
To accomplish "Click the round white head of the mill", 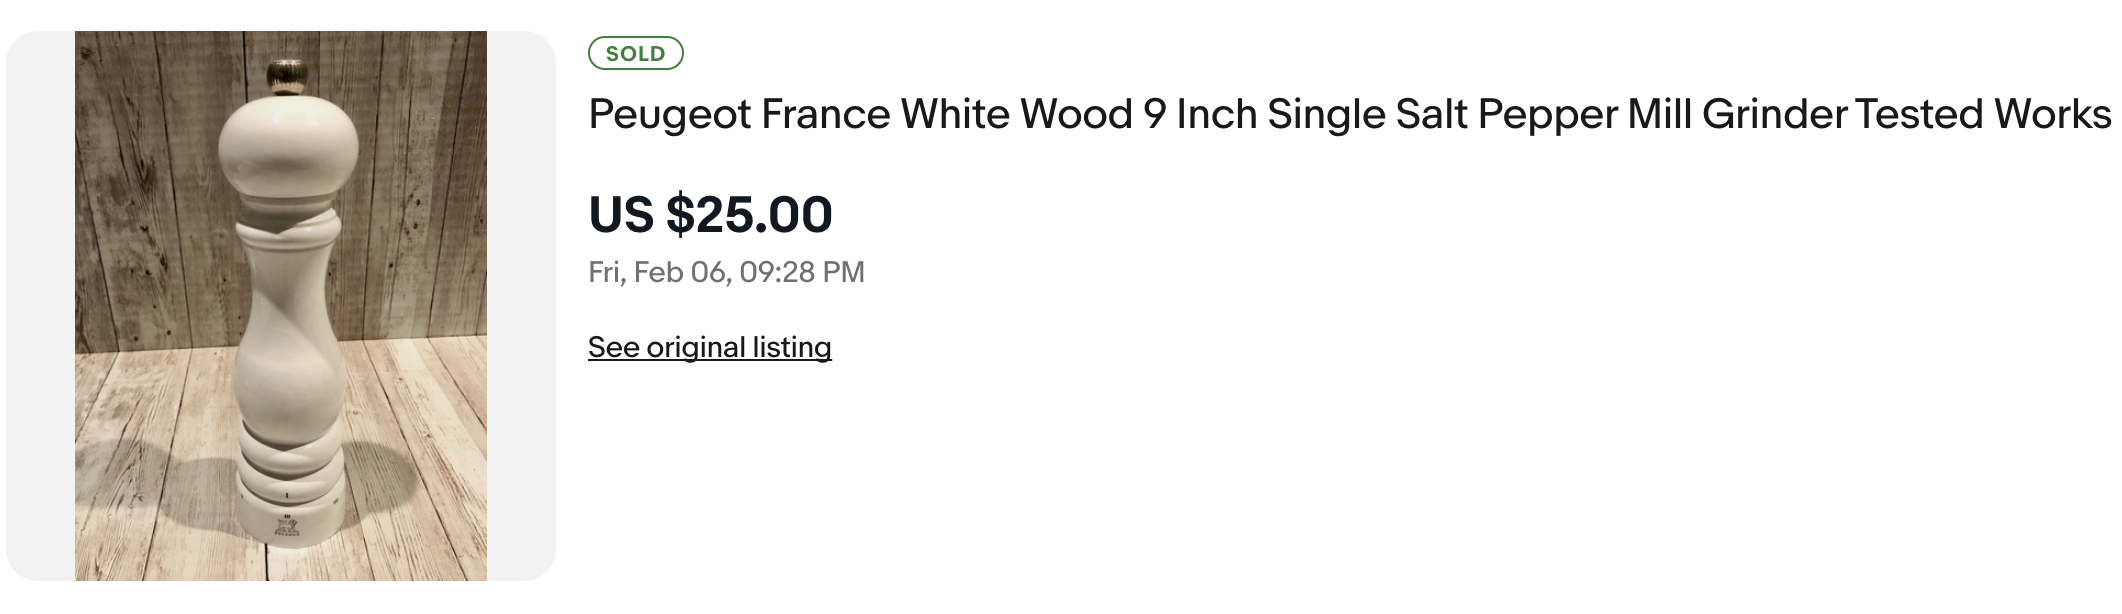I will [288, 150].
